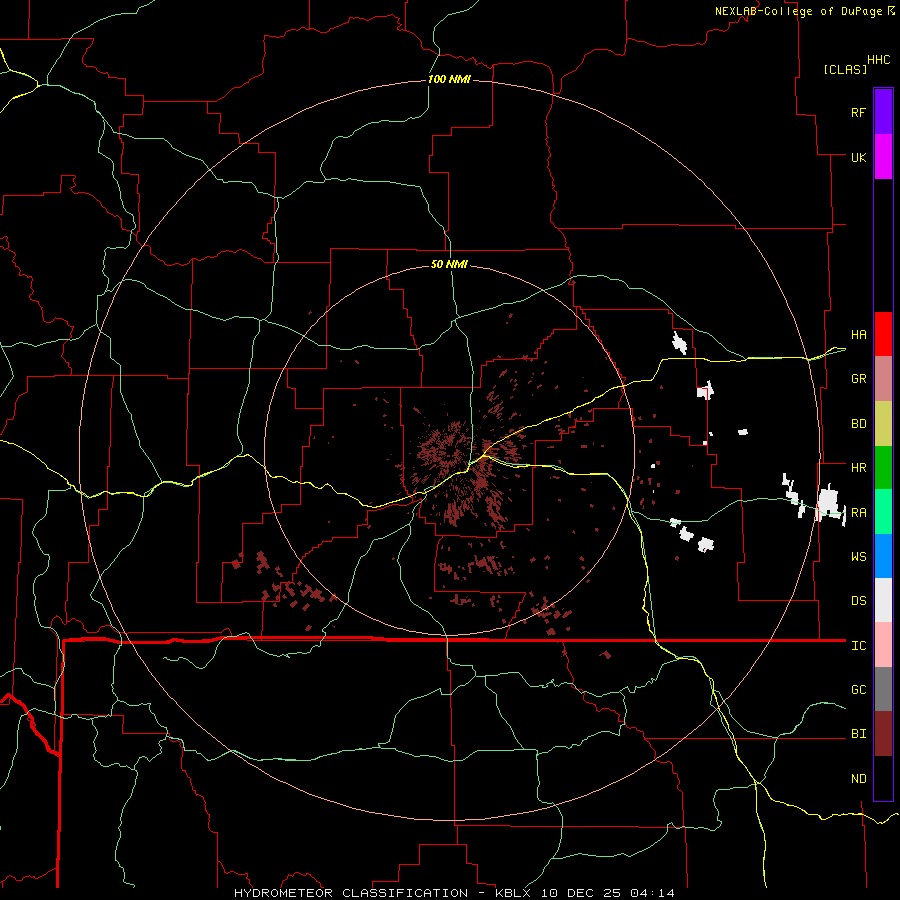Click the UK magenta legend swatch

(883, 157)
